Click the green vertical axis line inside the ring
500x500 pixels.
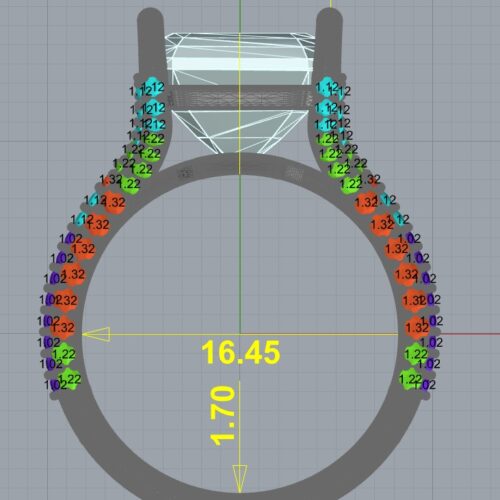(240, 253)
